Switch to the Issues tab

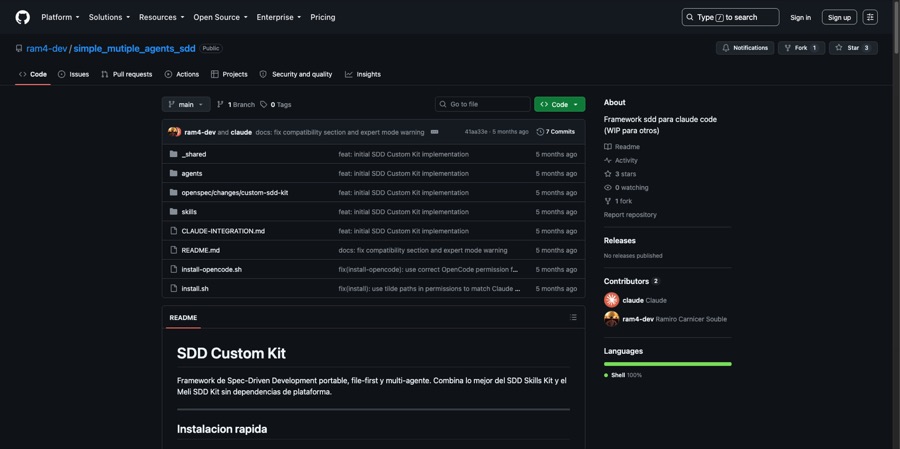tap(73, 75)
